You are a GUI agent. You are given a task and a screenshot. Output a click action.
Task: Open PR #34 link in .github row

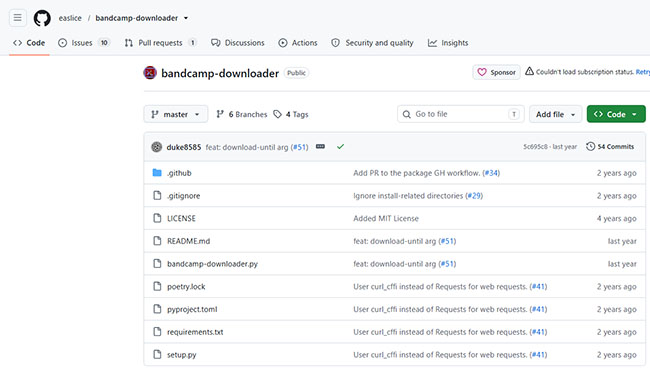(491, 173)
